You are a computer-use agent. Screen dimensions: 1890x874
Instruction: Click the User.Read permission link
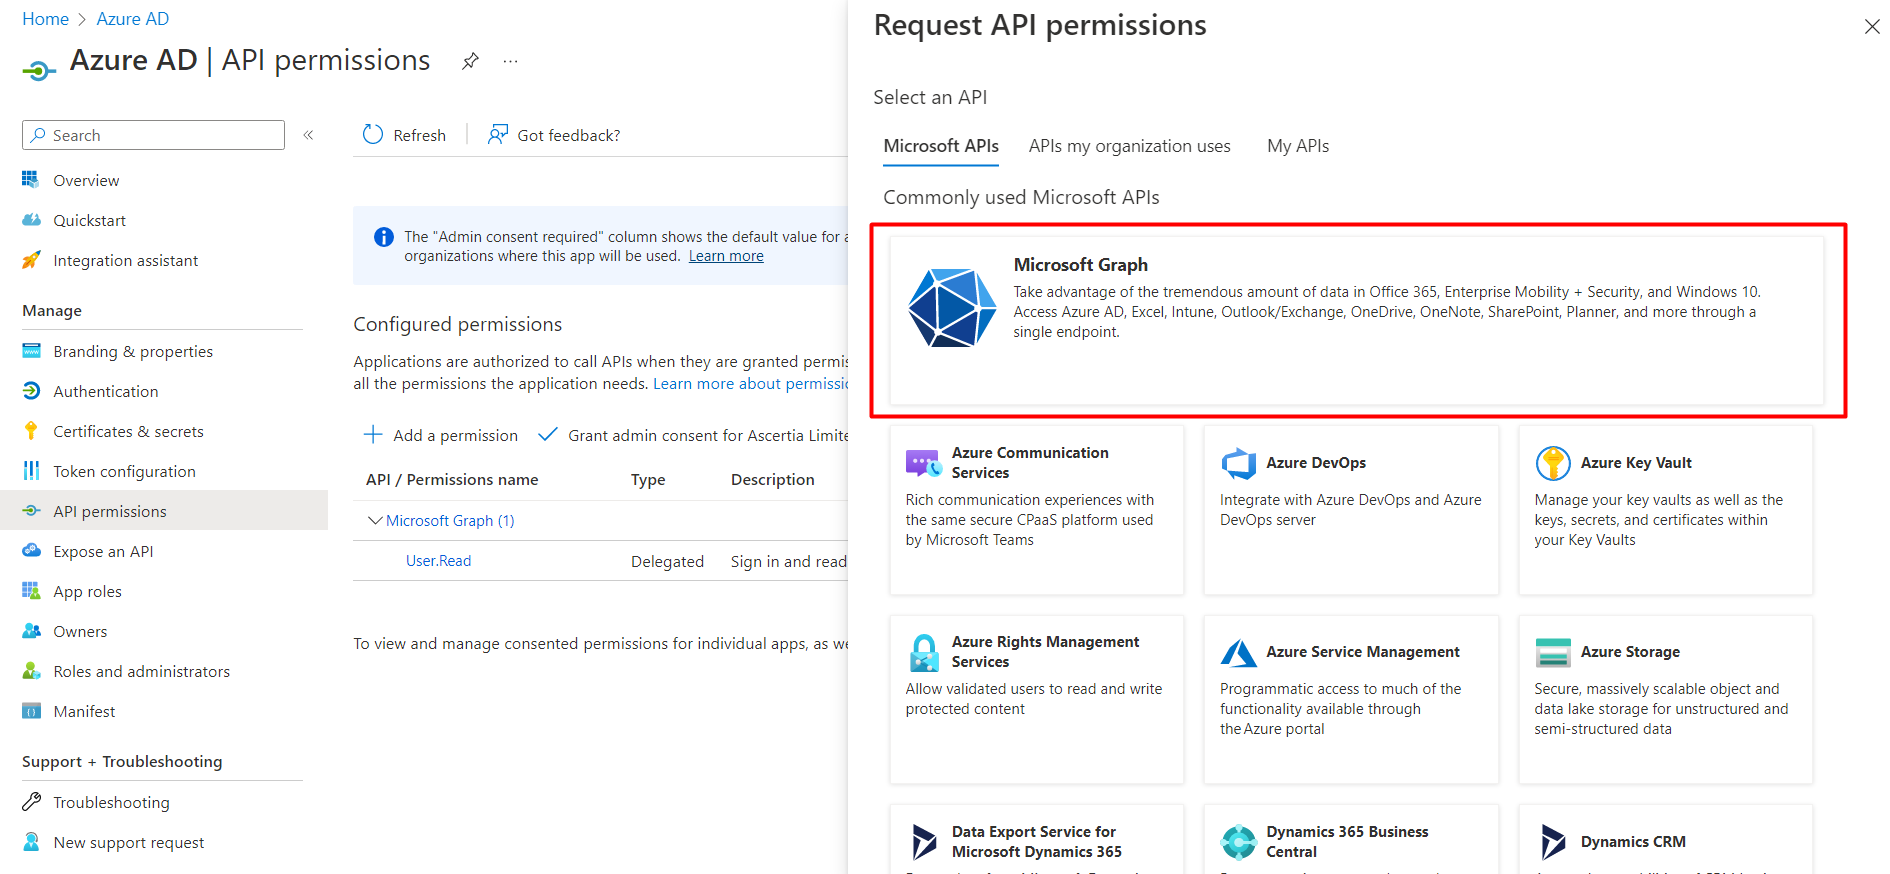click(x=438, y=561)
